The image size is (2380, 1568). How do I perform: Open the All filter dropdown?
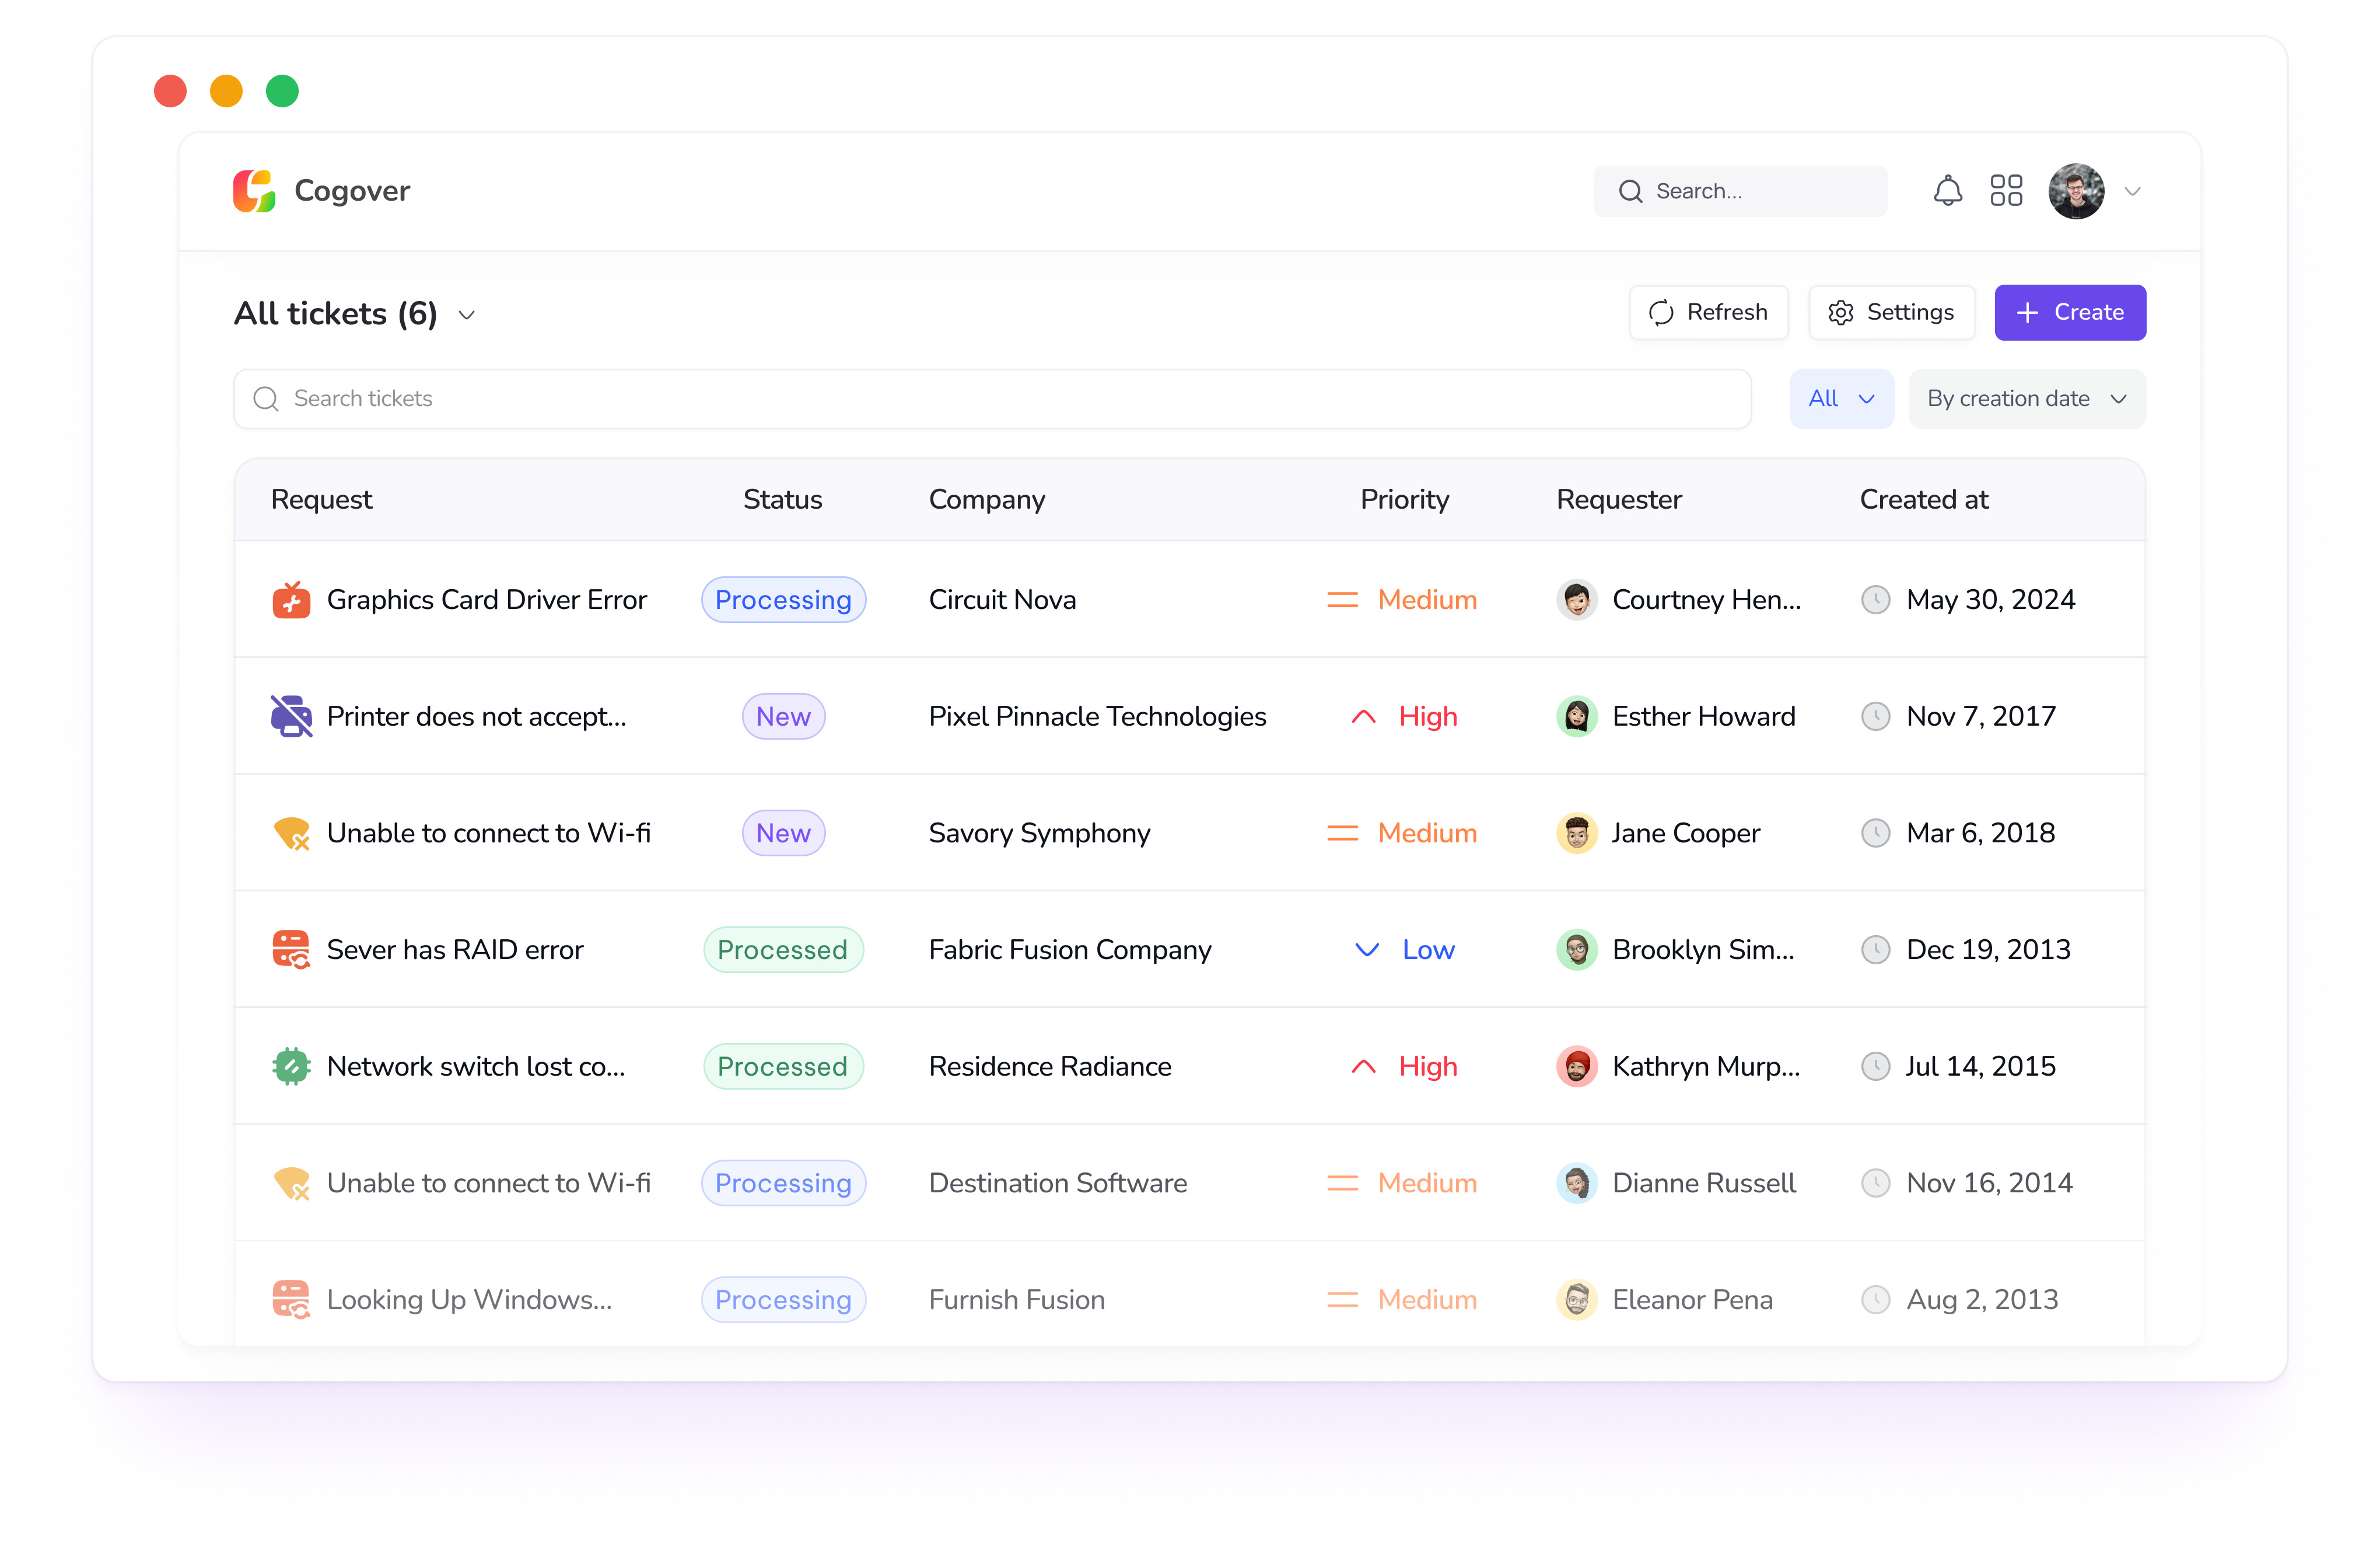click(1841, 399)
